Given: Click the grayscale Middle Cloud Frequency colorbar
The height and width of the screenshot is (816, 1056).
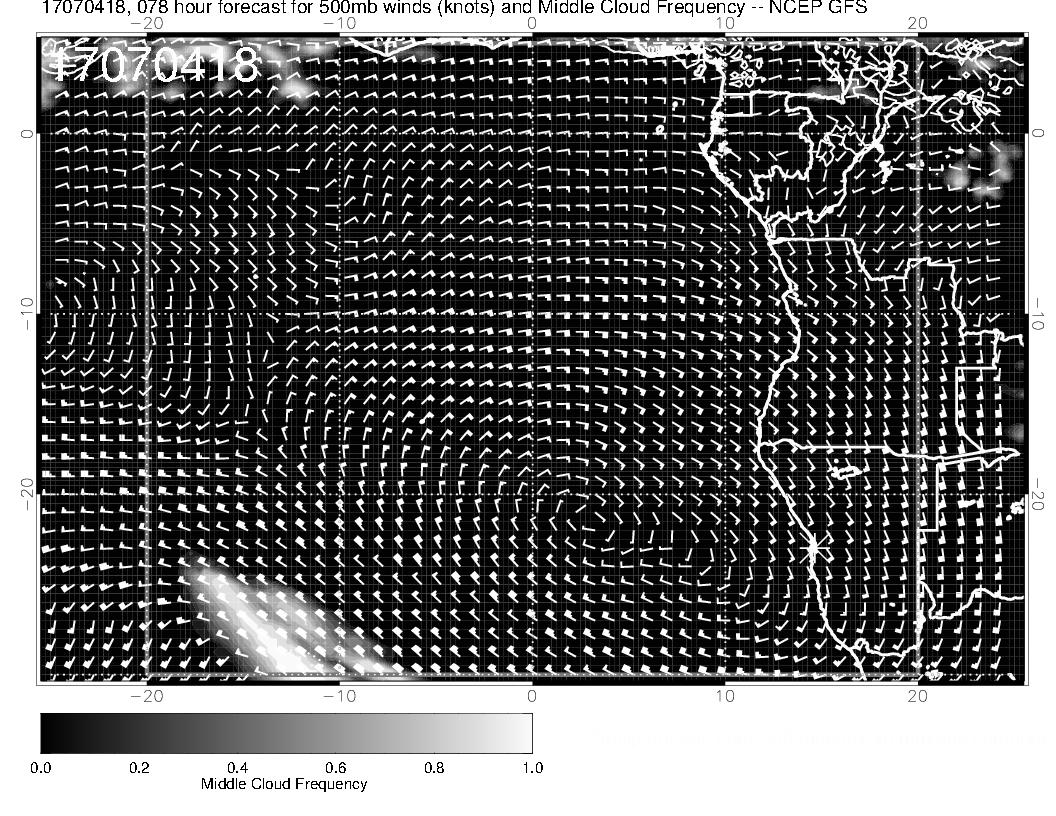Looking at the screenshot, I should pos(286,732).
